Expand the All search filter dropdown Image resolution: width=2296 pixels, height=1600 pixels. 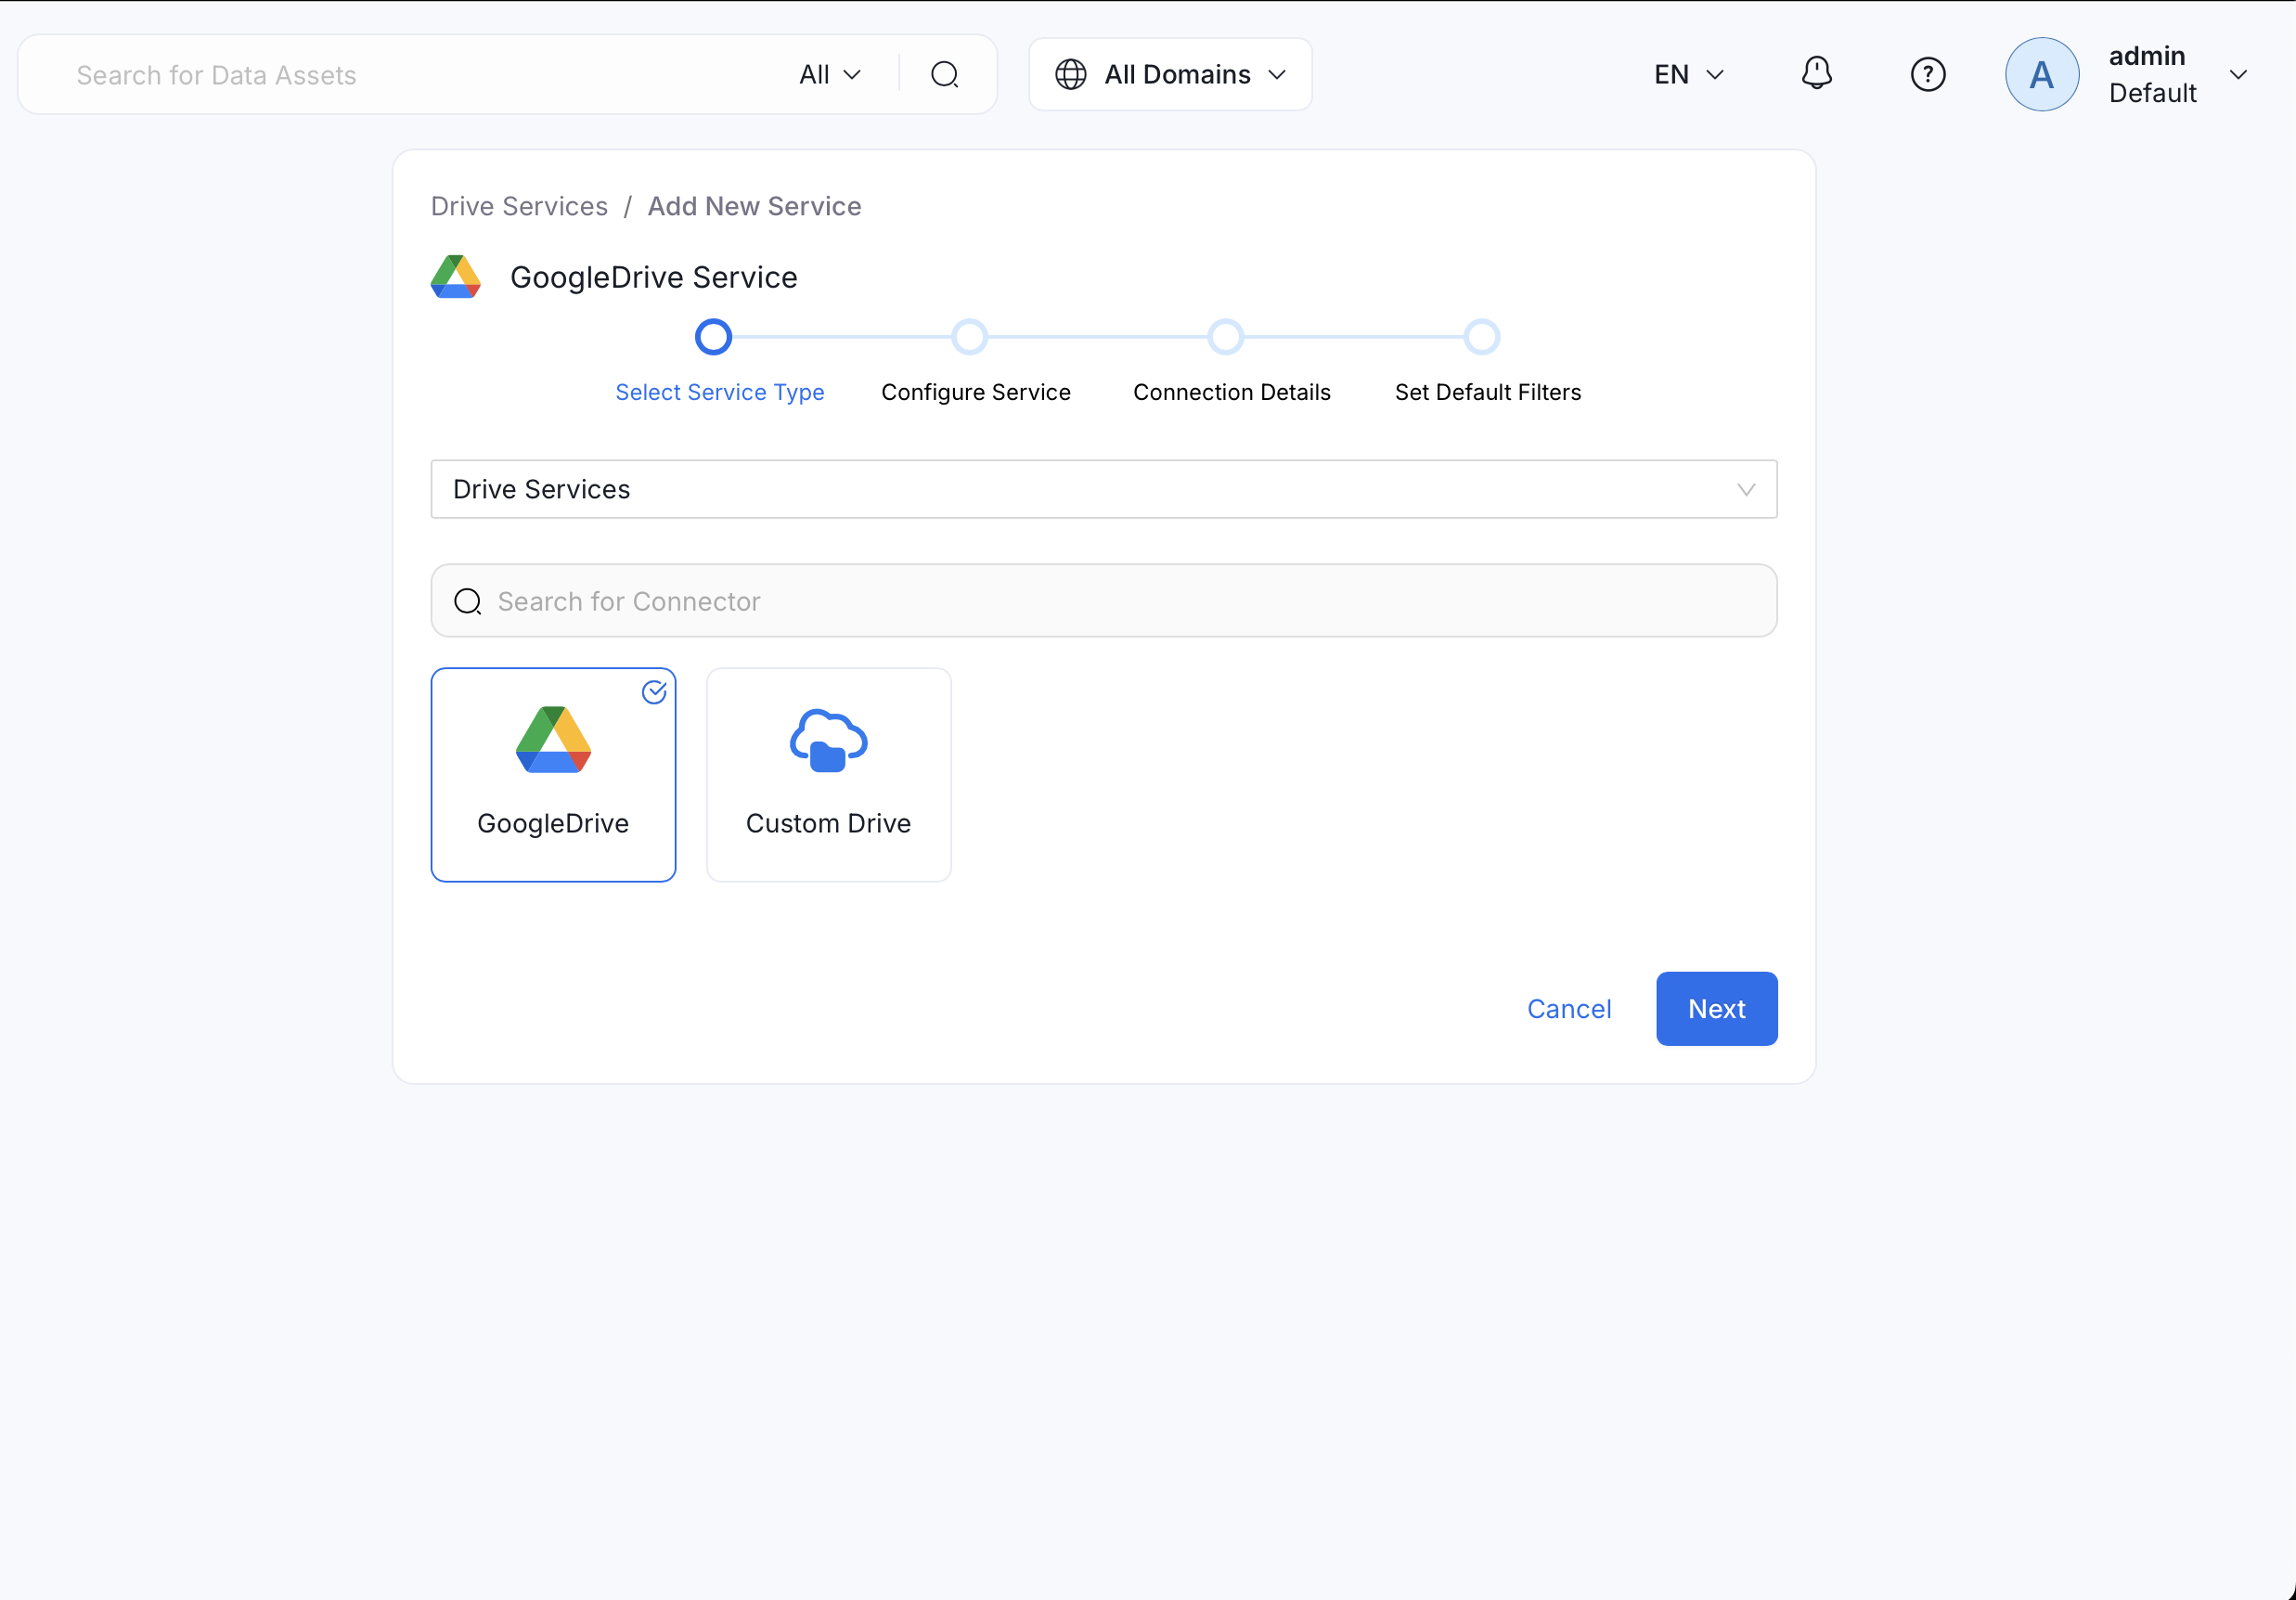pos(829,74)
